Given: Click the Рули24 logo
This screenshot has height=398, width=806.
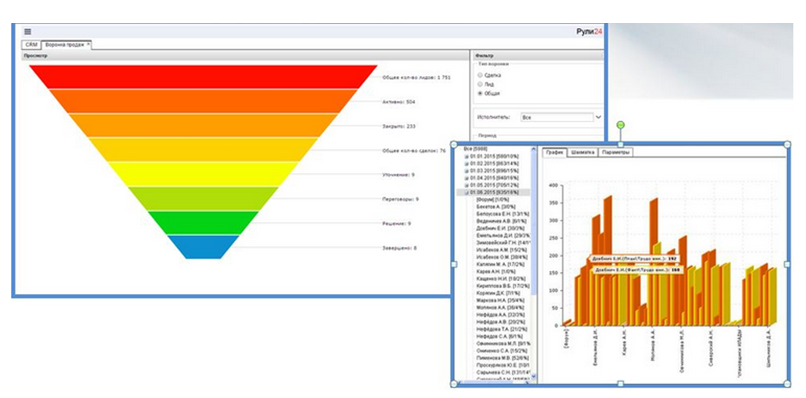Looking at the screenshot, I should [x=589, y=32].
